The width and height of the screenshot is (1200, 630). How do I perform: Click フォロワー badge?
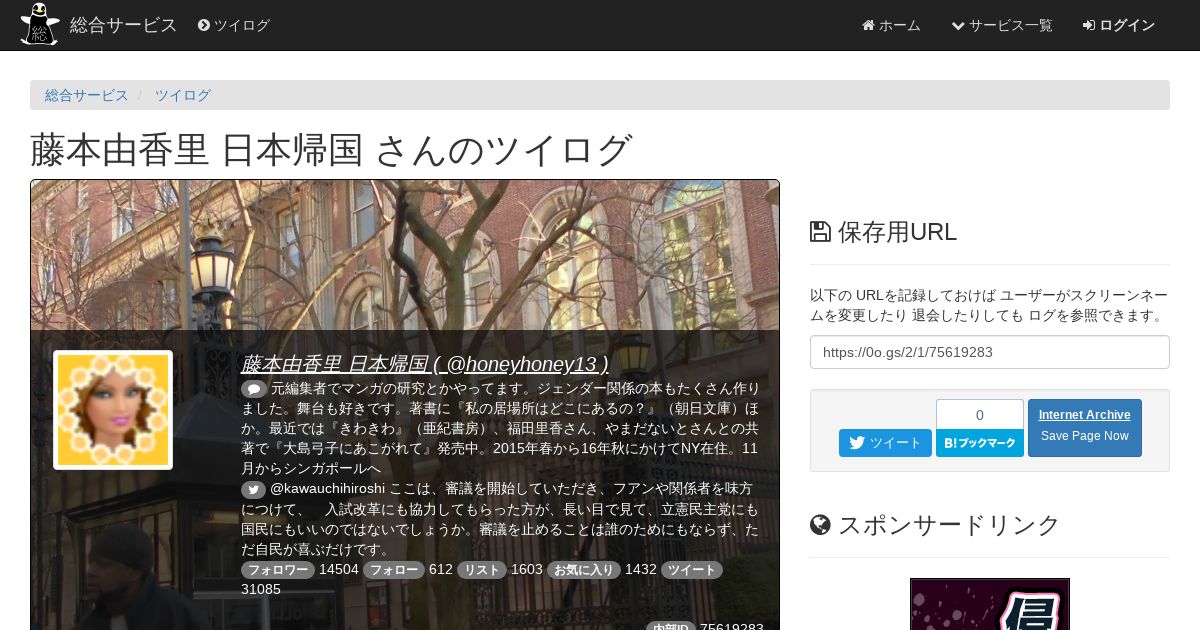tap(278, 570)
